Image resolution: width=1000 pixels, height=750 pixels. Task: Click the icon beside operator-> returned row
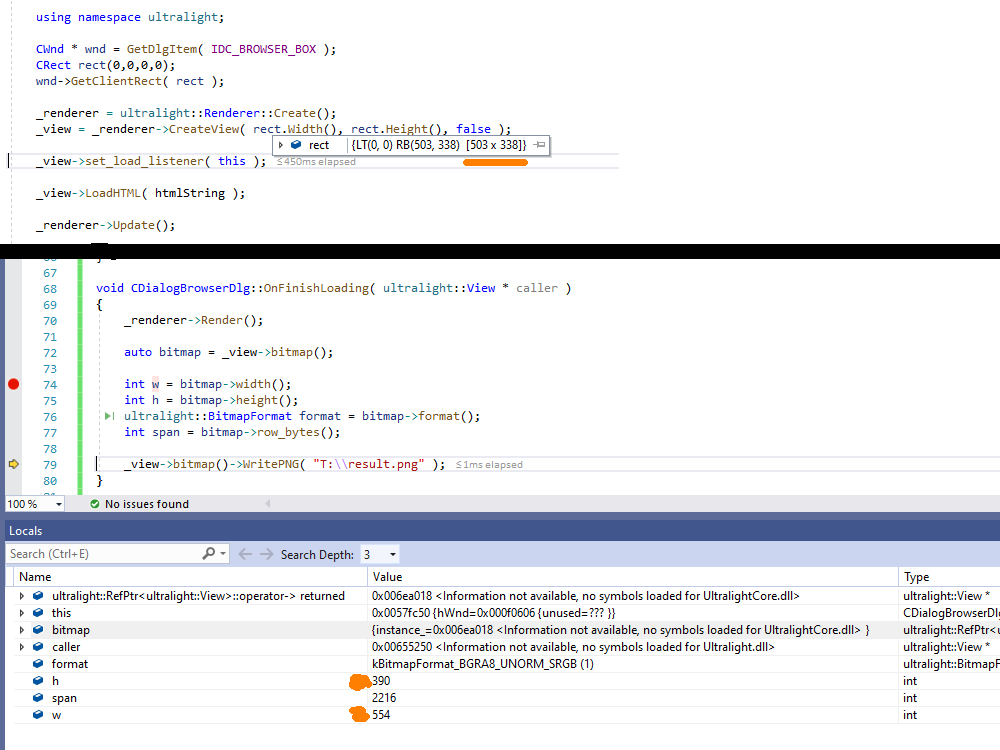(x=38, y=596)
